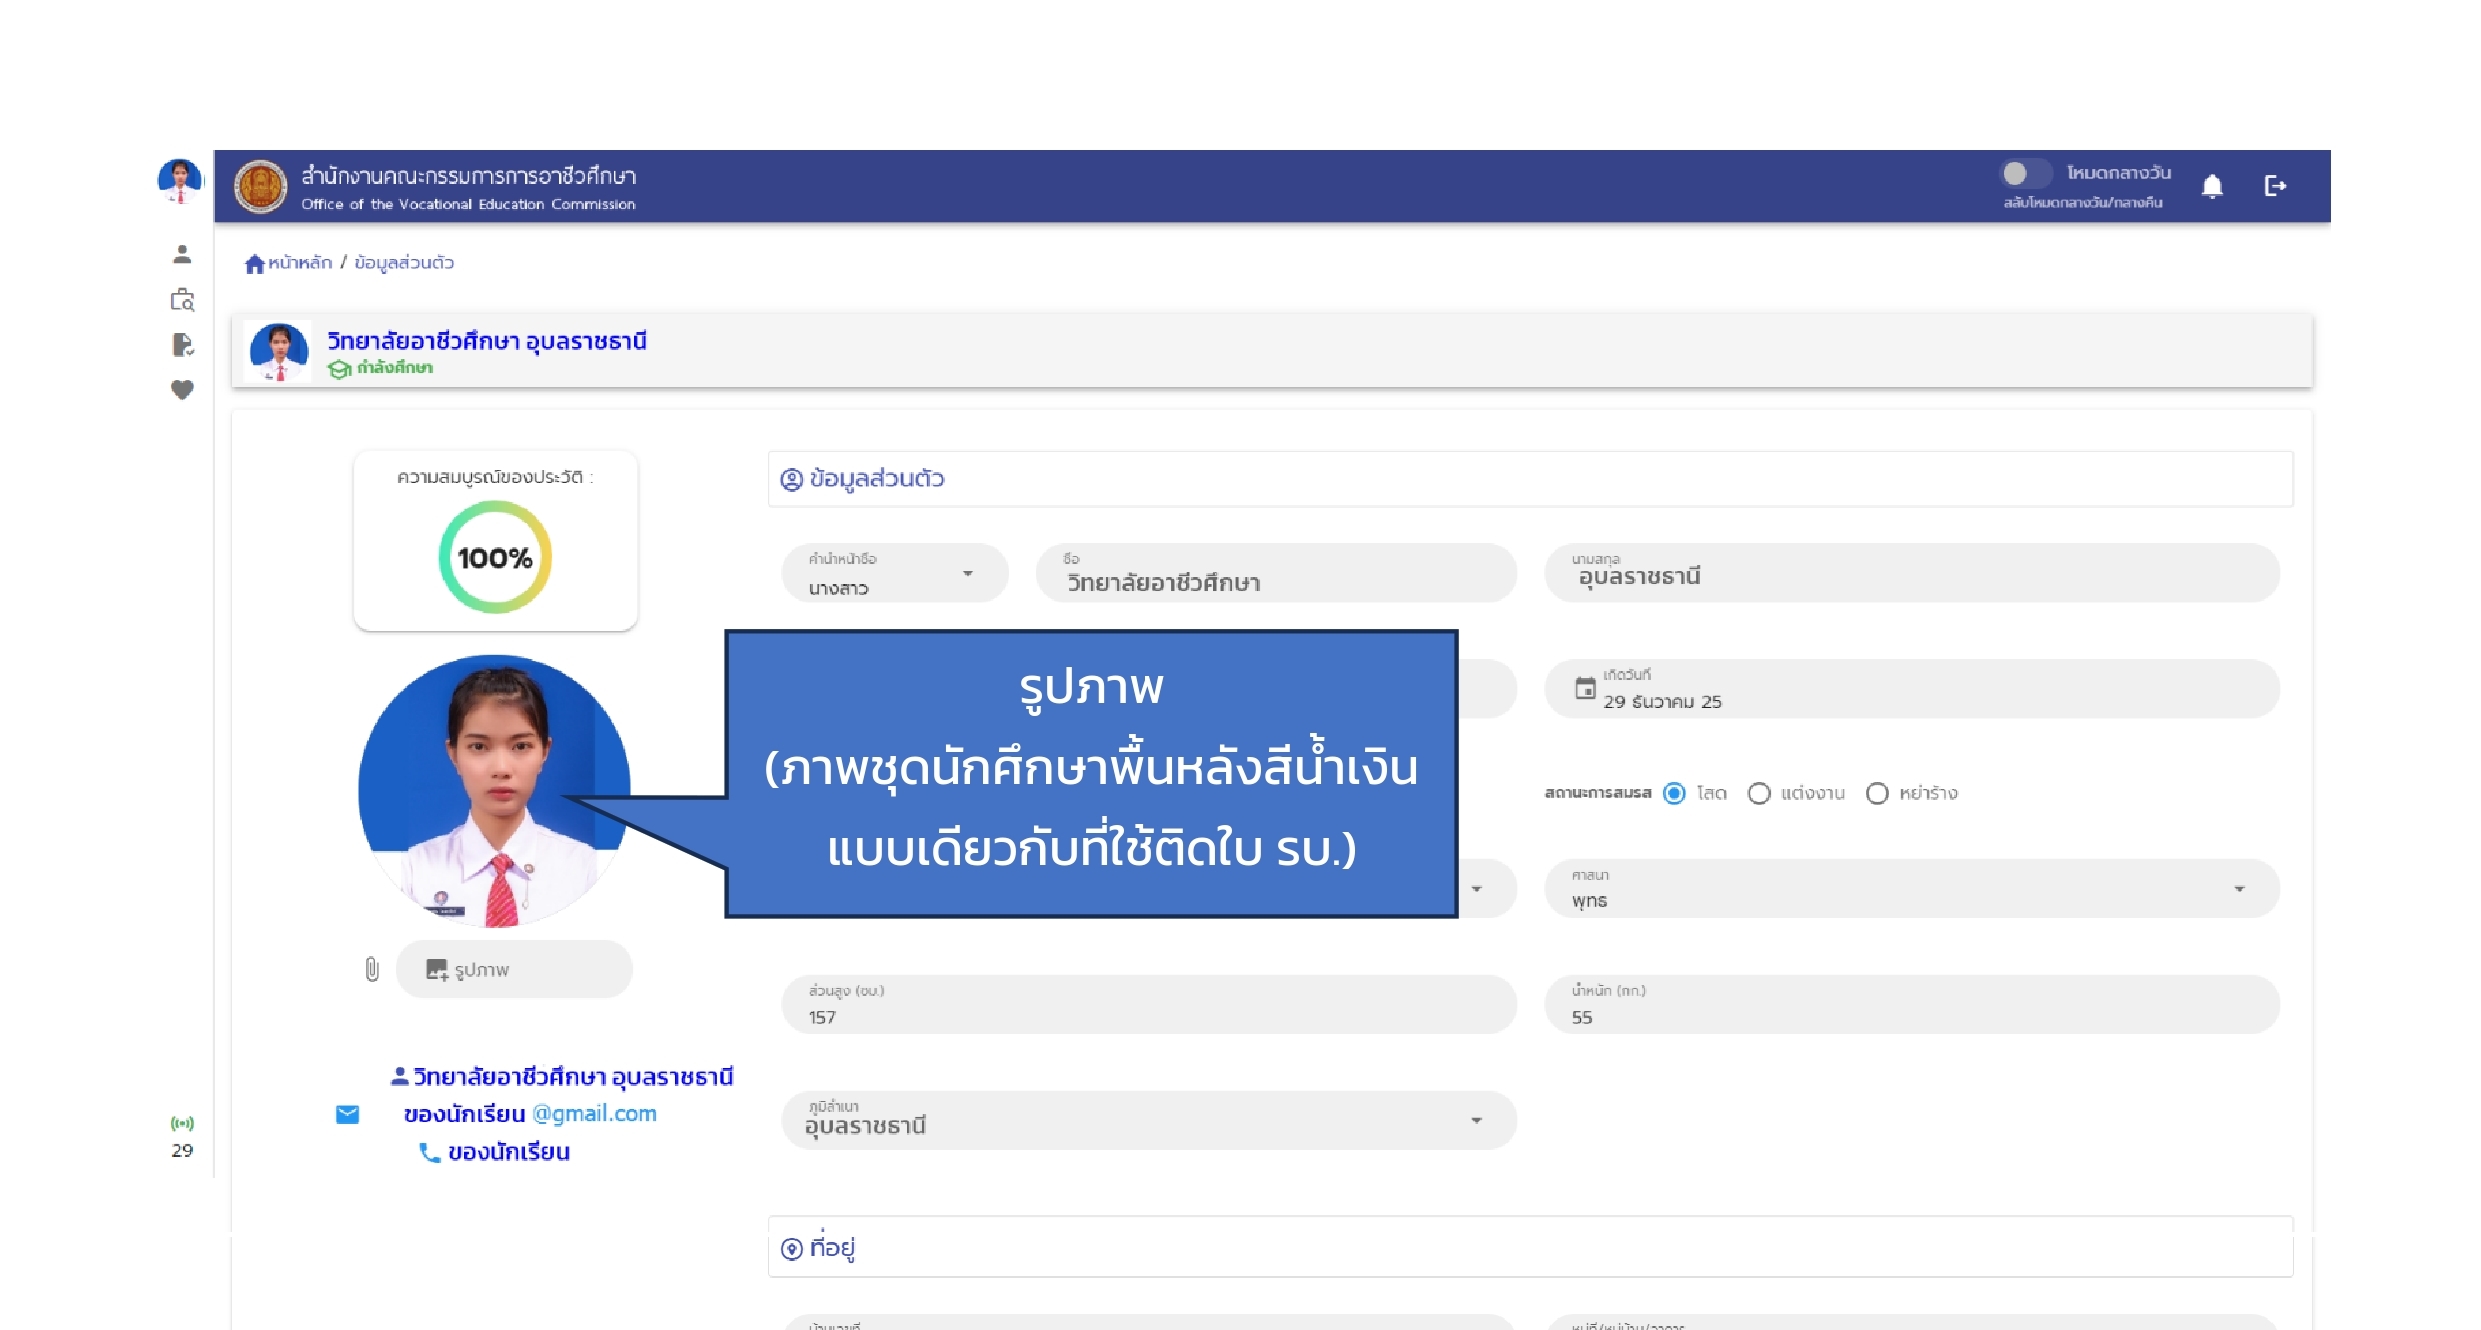Click the @gmail.com email link
Screen dimensions: 2481x1330
pos(594,1114)
